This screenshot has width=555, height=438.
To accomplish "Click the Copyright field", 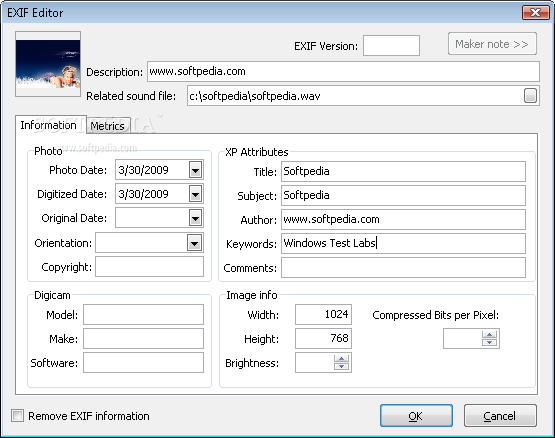I will pyautogui.click(x=149, y=267).
